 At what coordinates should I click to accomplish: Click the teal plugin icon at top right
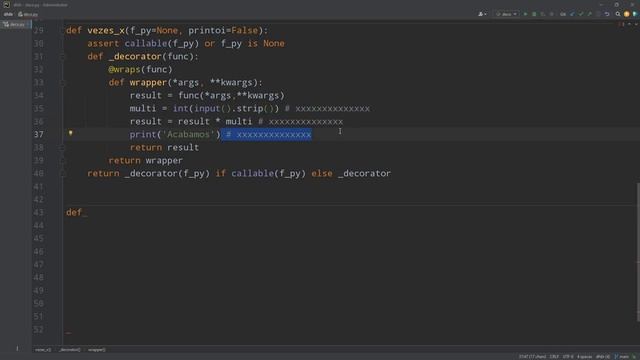click(x=635, y=14)
